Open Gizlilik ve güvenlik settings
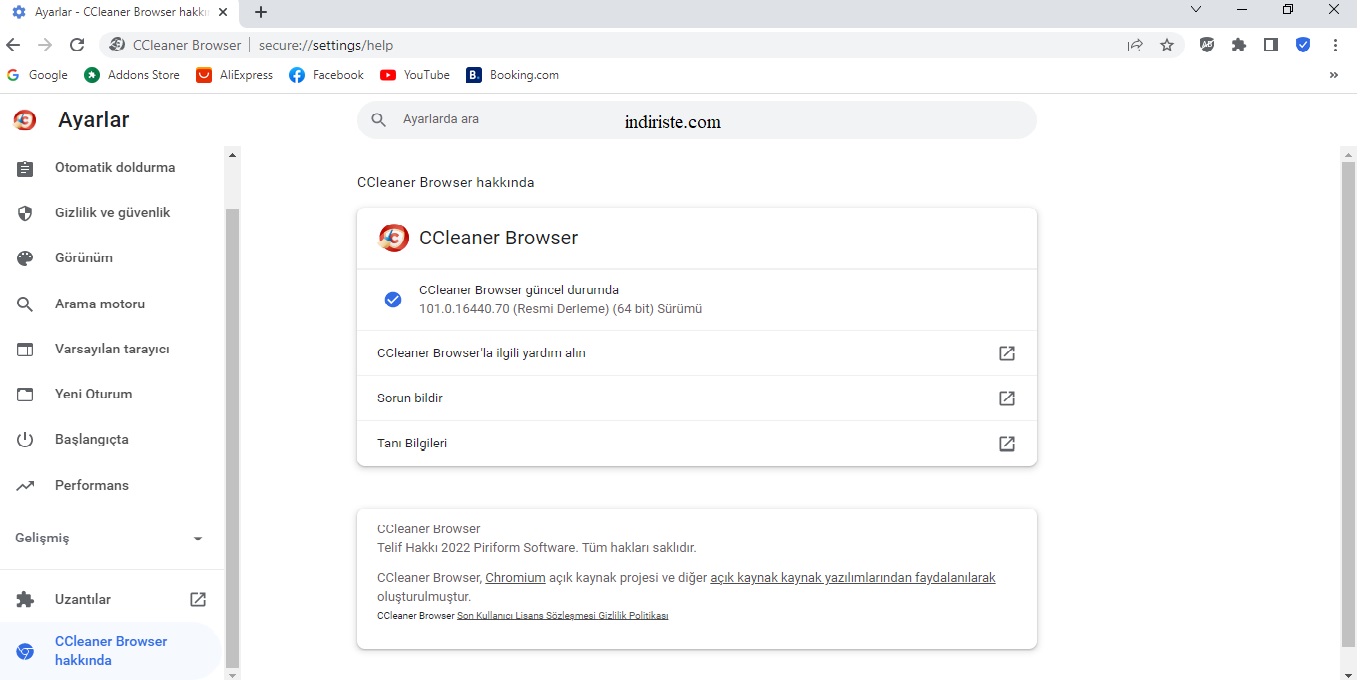Viewport: 1366px width, 680px height. (x=112, y=213)
